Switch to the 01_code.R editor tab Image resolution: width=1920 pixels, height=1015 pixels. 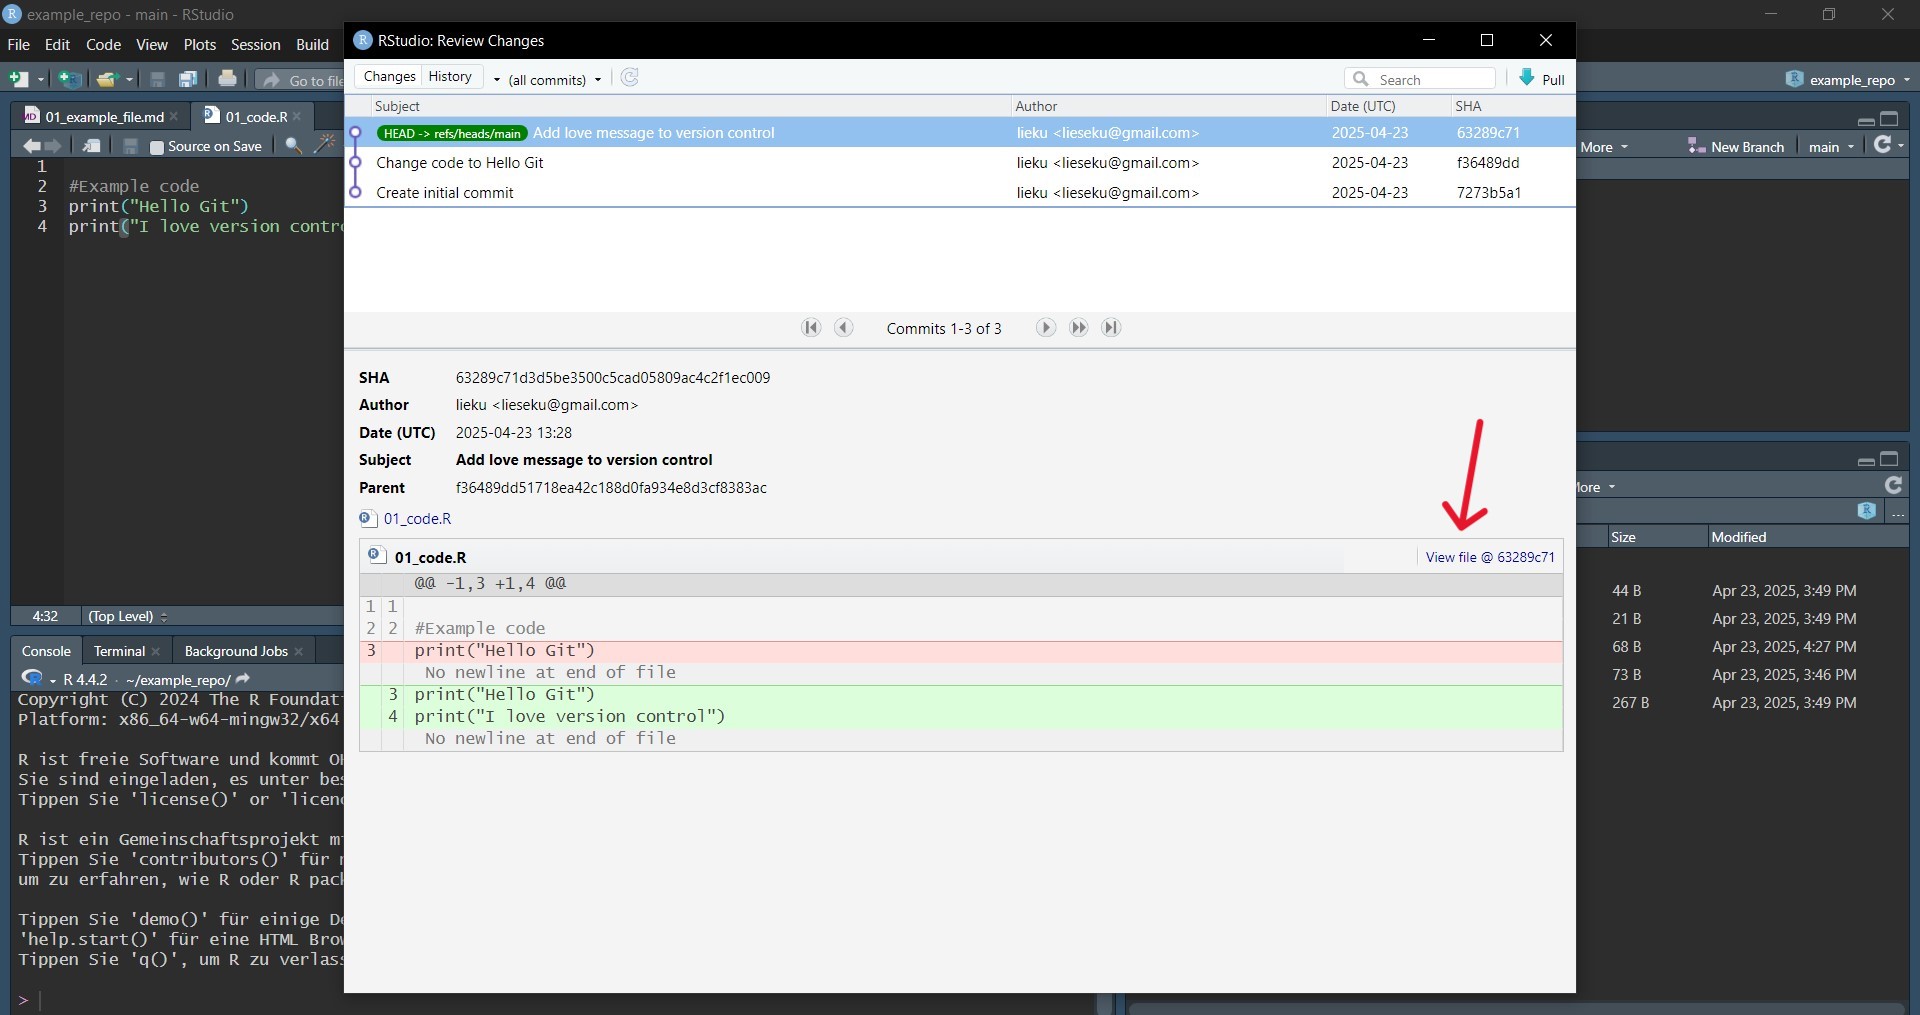coord(256,117)
